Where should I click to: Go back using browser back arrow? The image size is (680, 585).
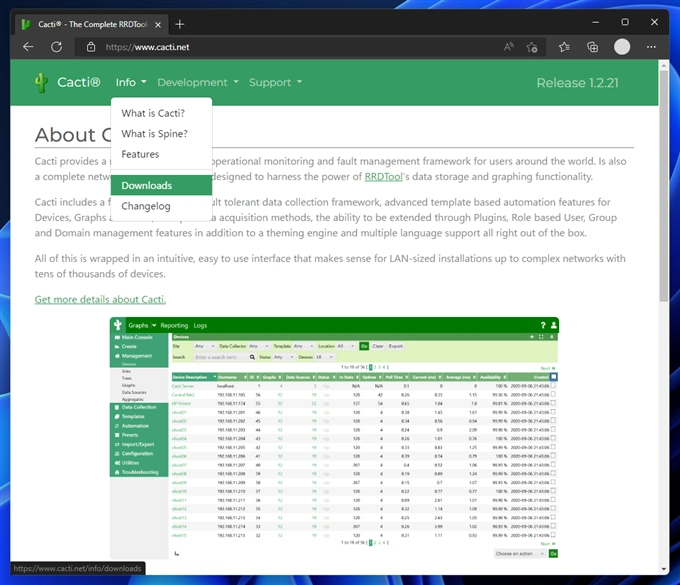(x=28, y=47)
